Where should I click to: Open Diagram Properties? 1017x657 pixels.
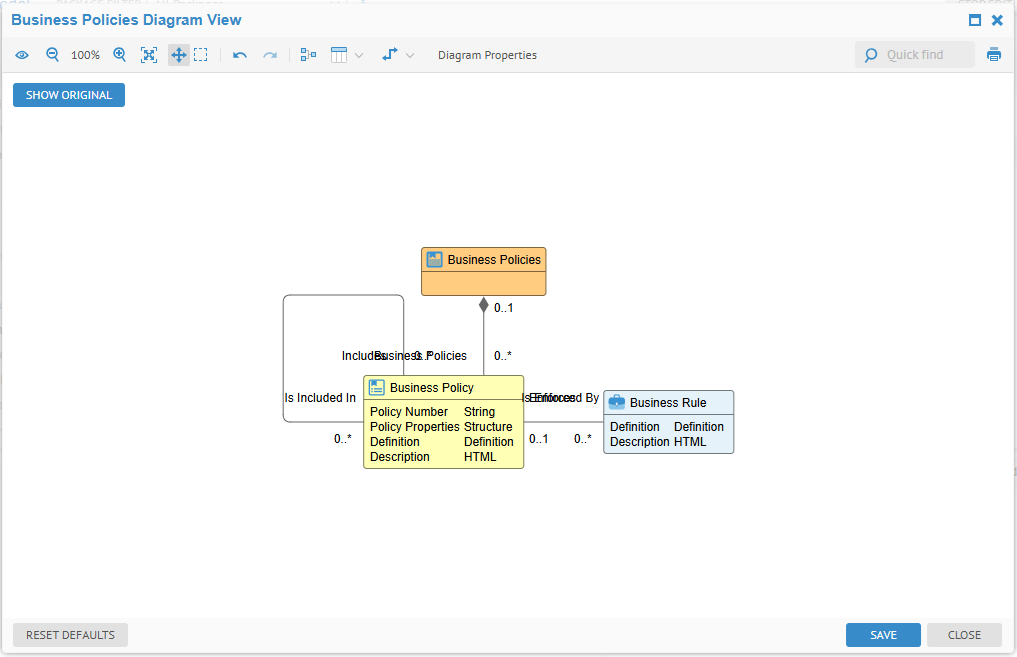click(487, 55)
